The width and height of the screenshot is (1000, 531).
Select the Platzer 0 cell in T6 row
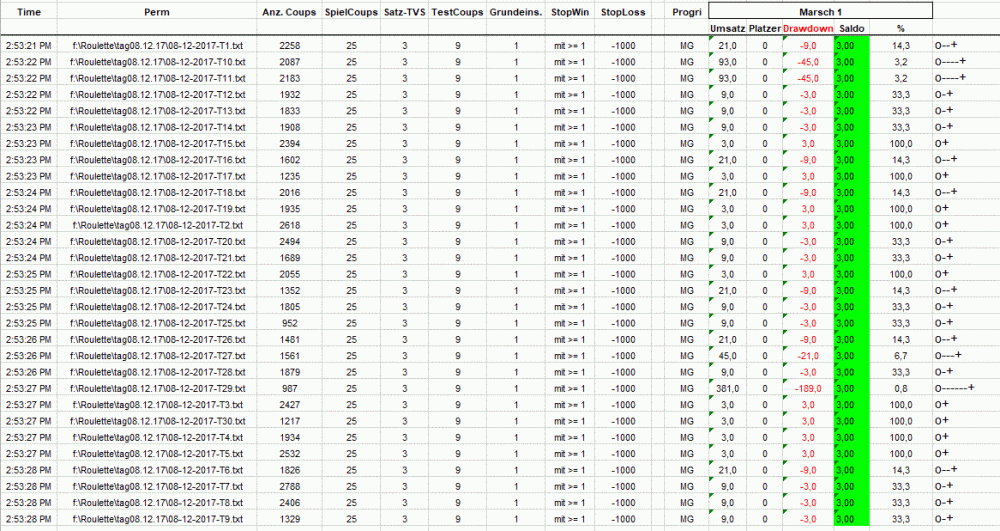point(765,470)
